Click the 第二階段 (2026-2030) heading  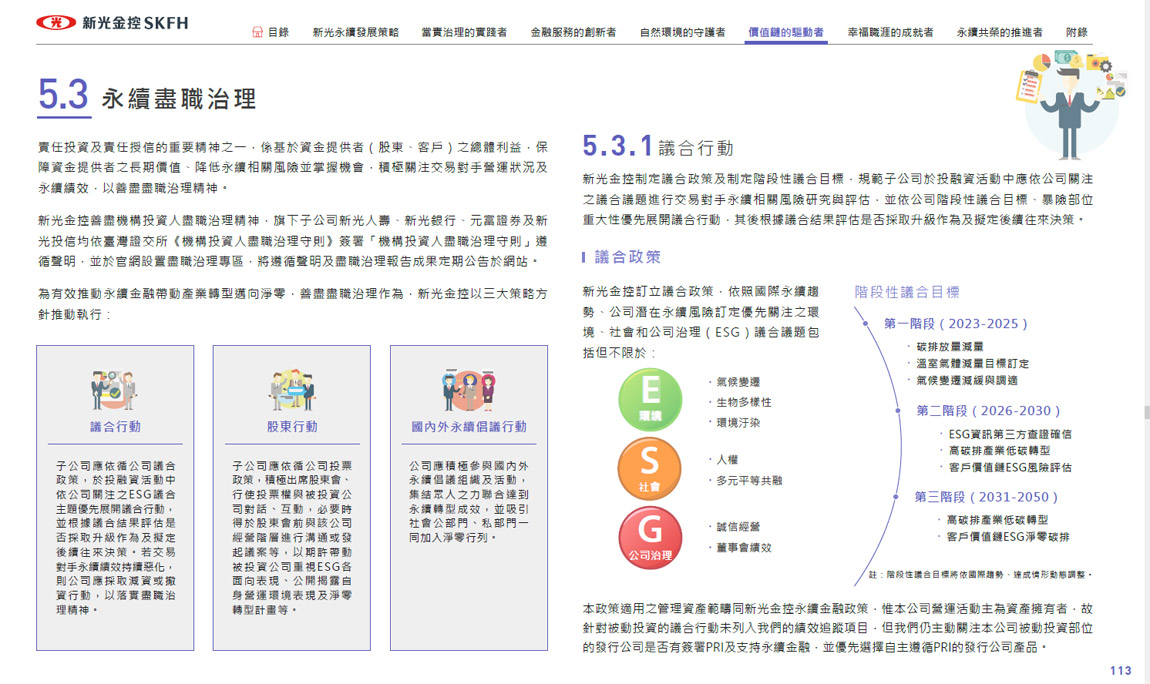(988, 411)
